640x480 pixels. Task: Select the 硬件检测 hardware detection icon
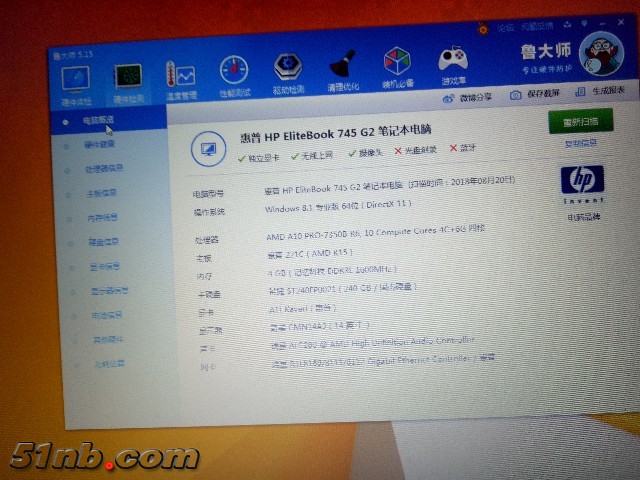pos(127,79)
